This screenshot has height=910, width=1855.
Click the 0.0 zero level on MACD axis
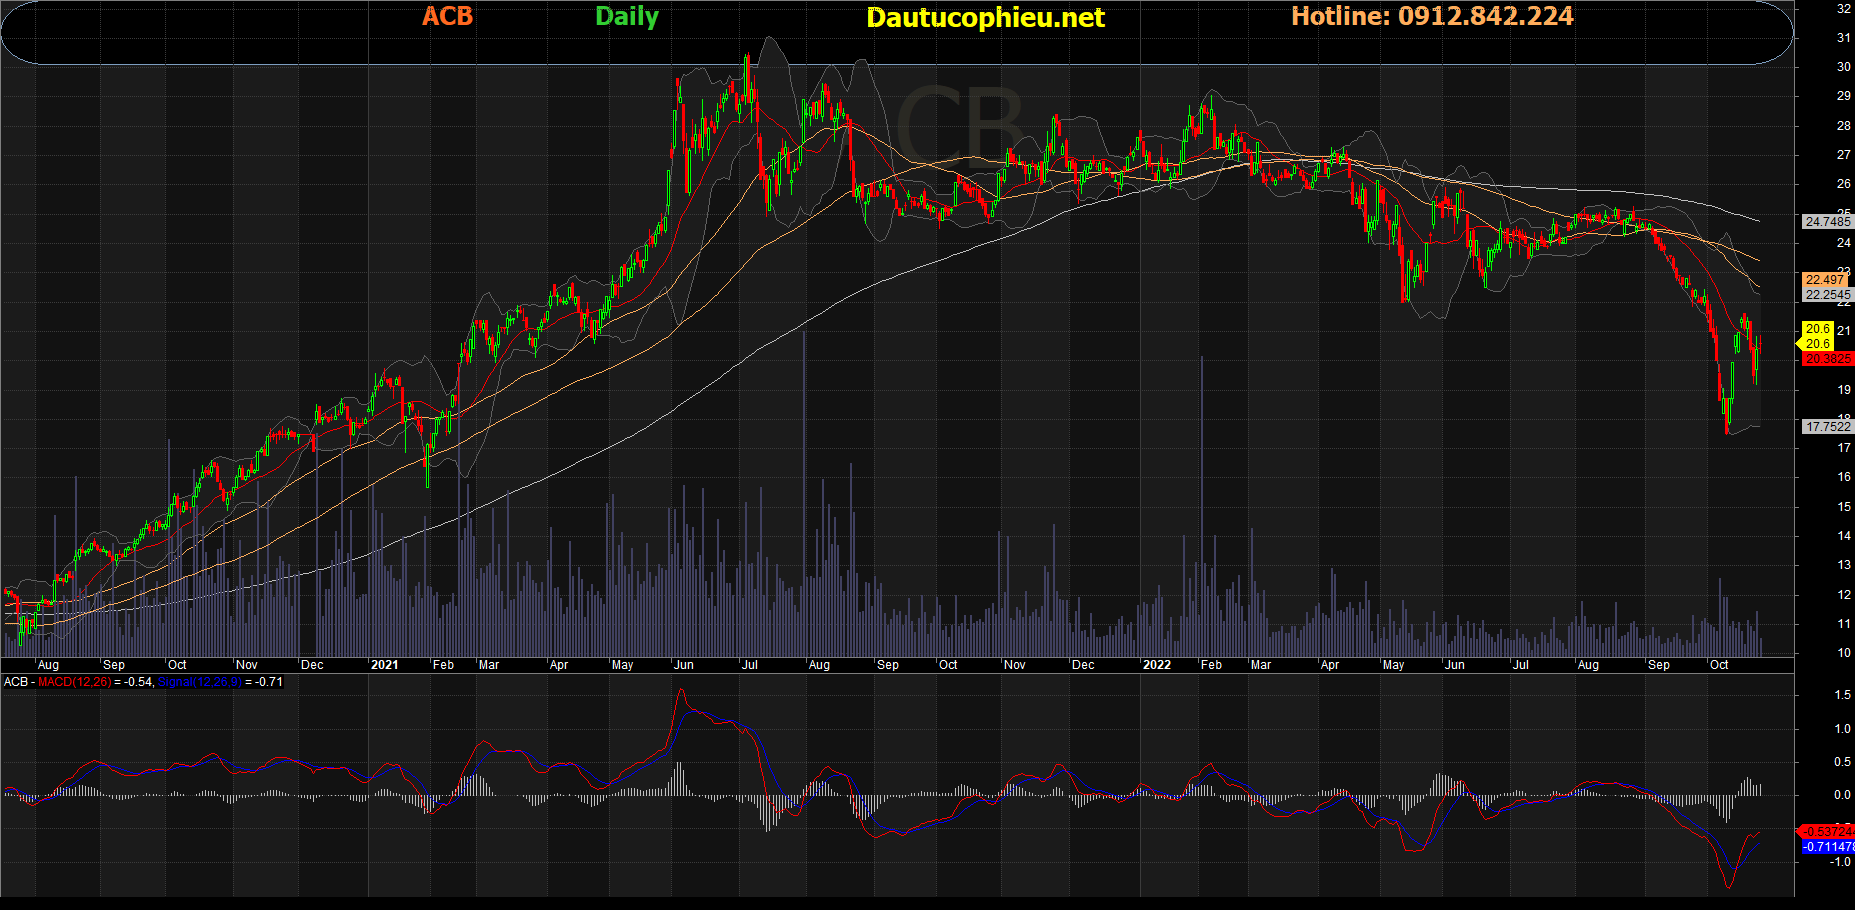[x=1842, y=795]
